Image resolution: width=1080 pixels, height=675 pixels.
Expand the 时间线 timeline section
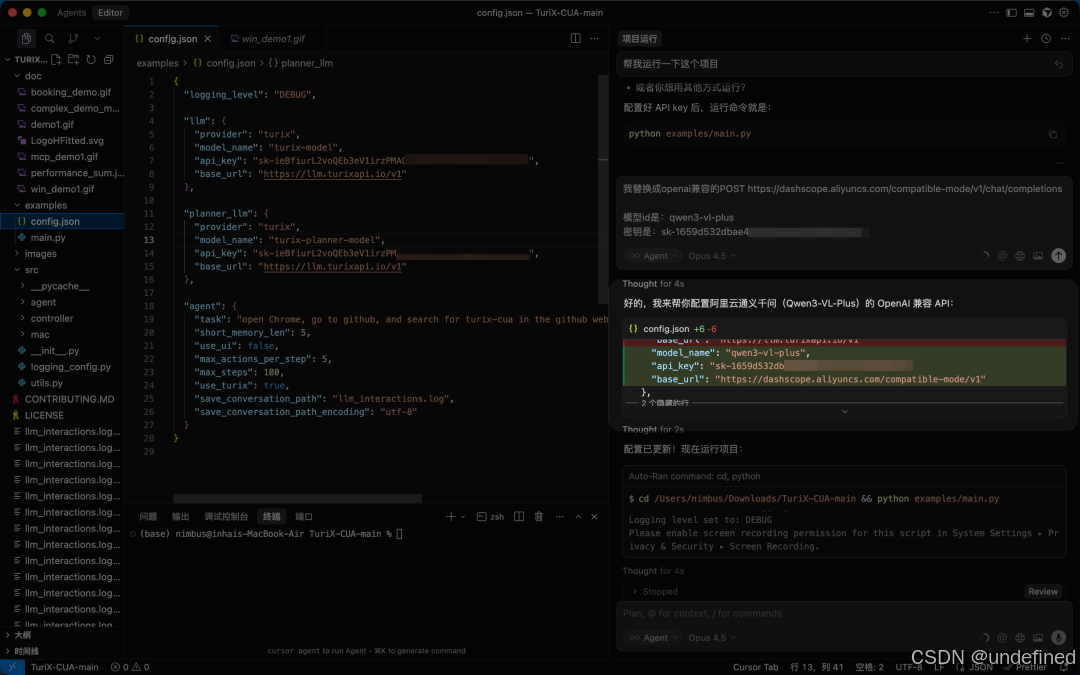[26, 651]
